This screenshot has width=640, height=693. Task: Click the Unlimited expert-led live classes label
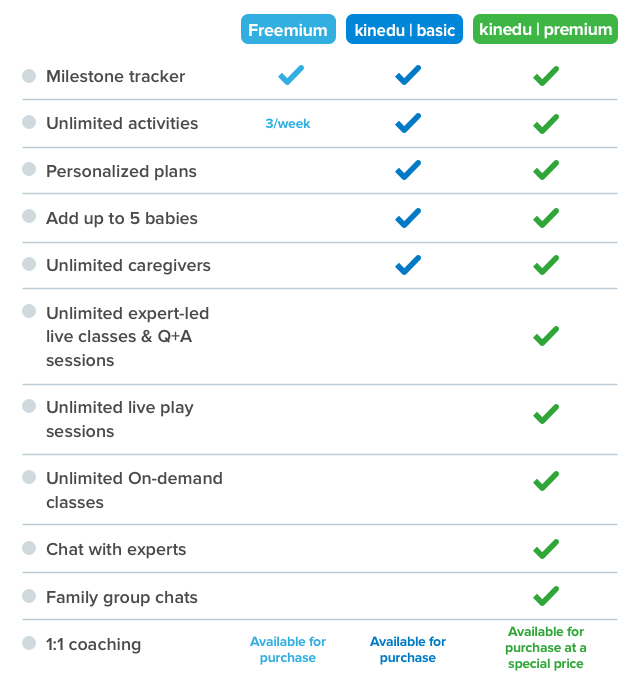click(127, 337)
